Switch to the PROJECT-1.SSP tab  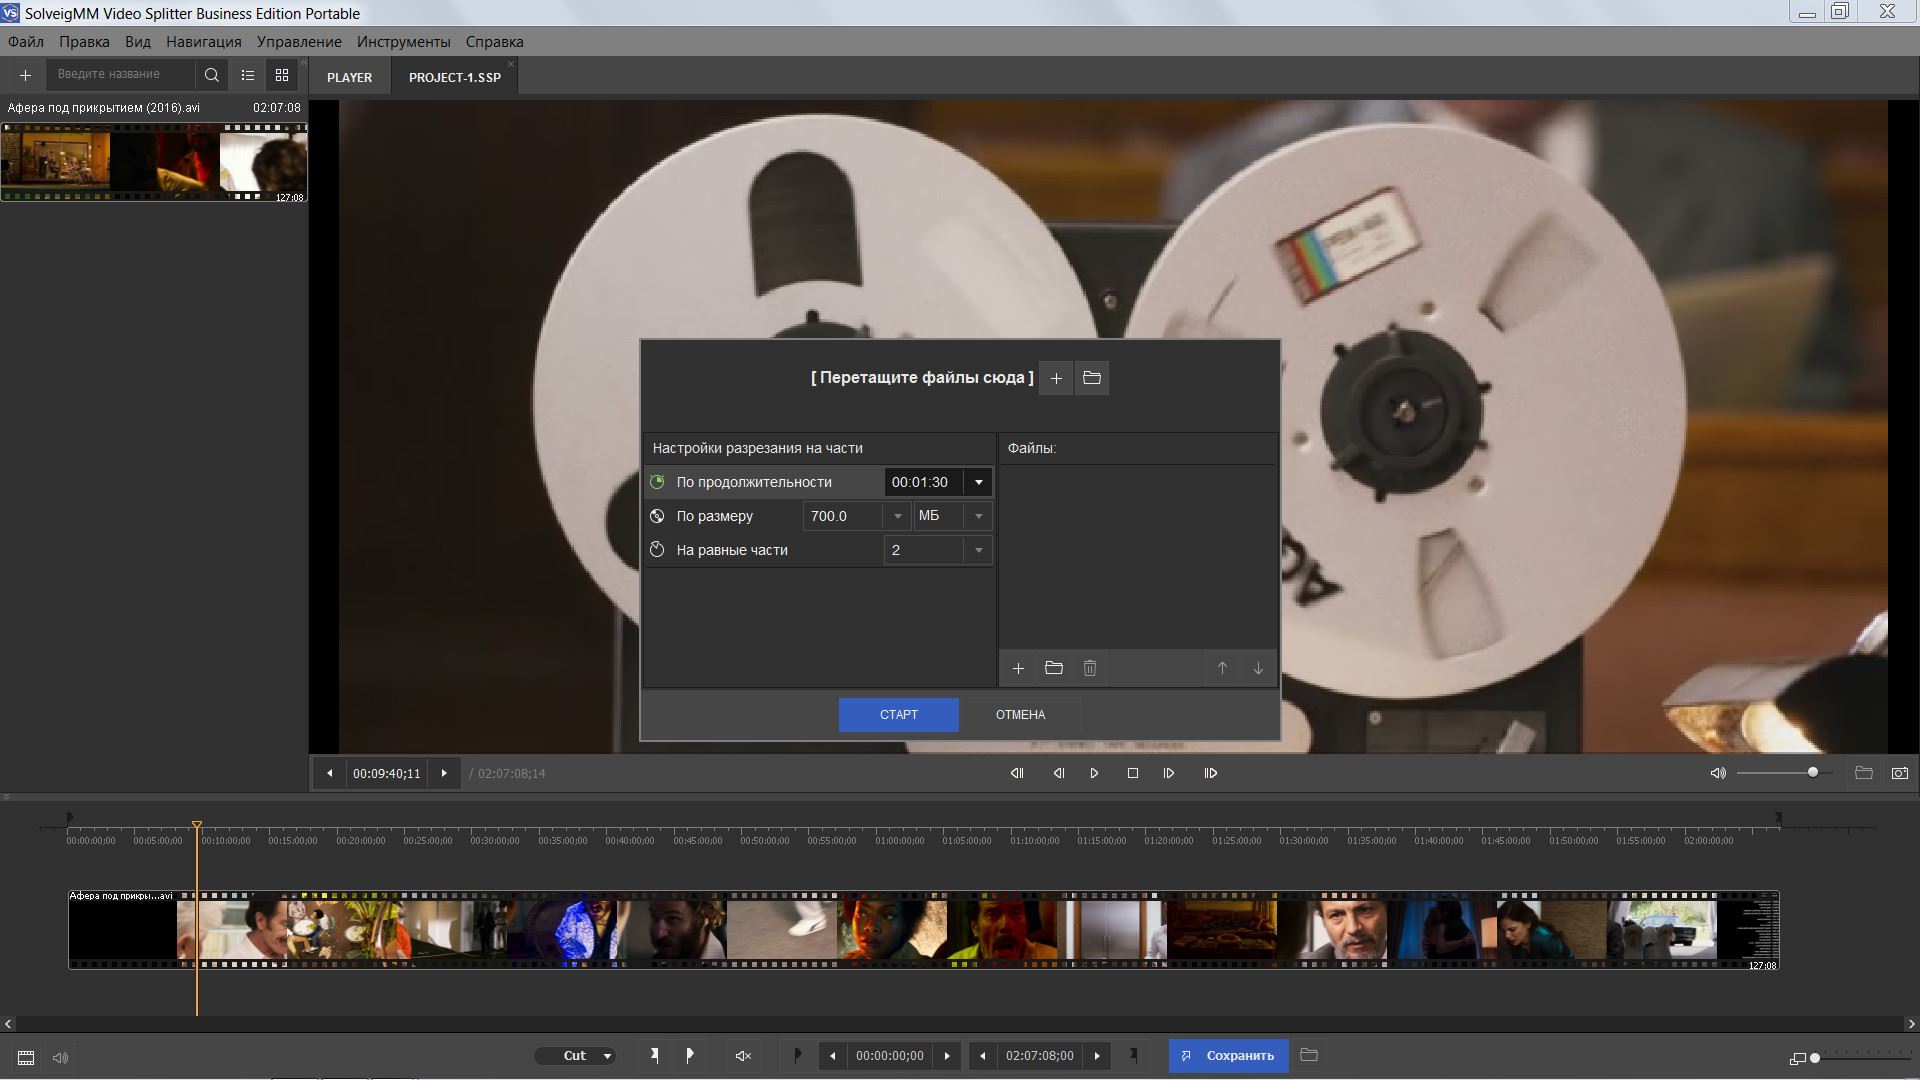454,77
